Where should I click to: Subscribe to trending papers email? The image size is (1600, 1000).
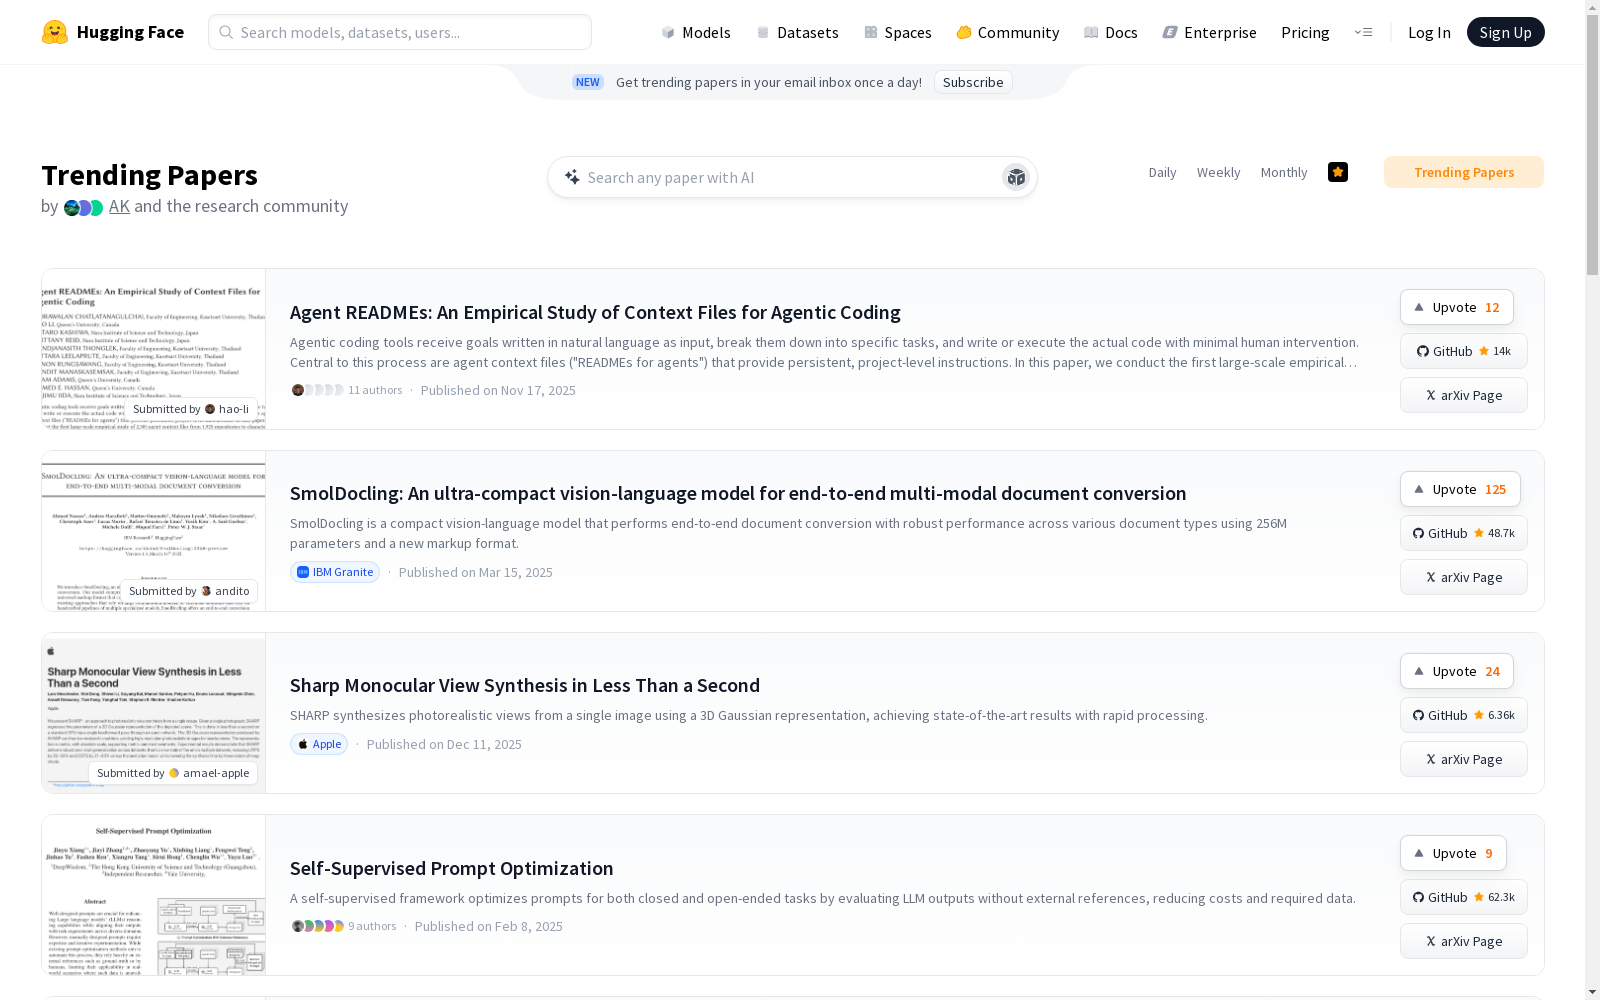pos(973,82)
